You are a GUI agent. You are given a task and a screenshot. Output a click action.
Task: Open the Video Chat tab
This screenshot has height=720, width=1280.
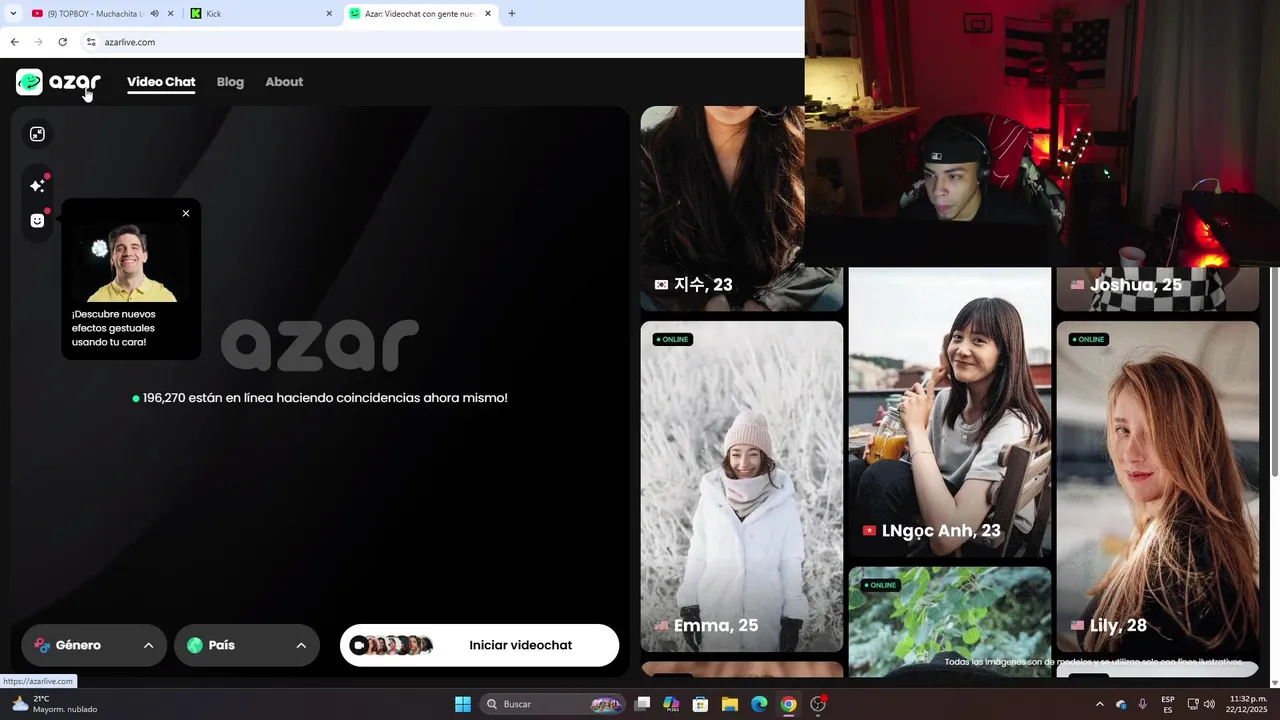click(x=161, y=82)
